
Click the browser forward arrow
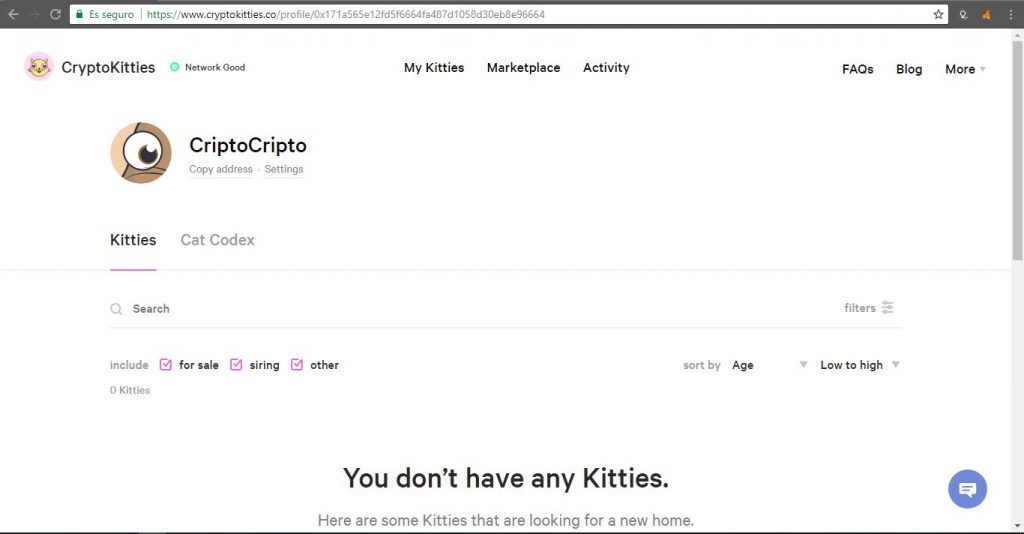pyautogui.click(x=34, y=14)
